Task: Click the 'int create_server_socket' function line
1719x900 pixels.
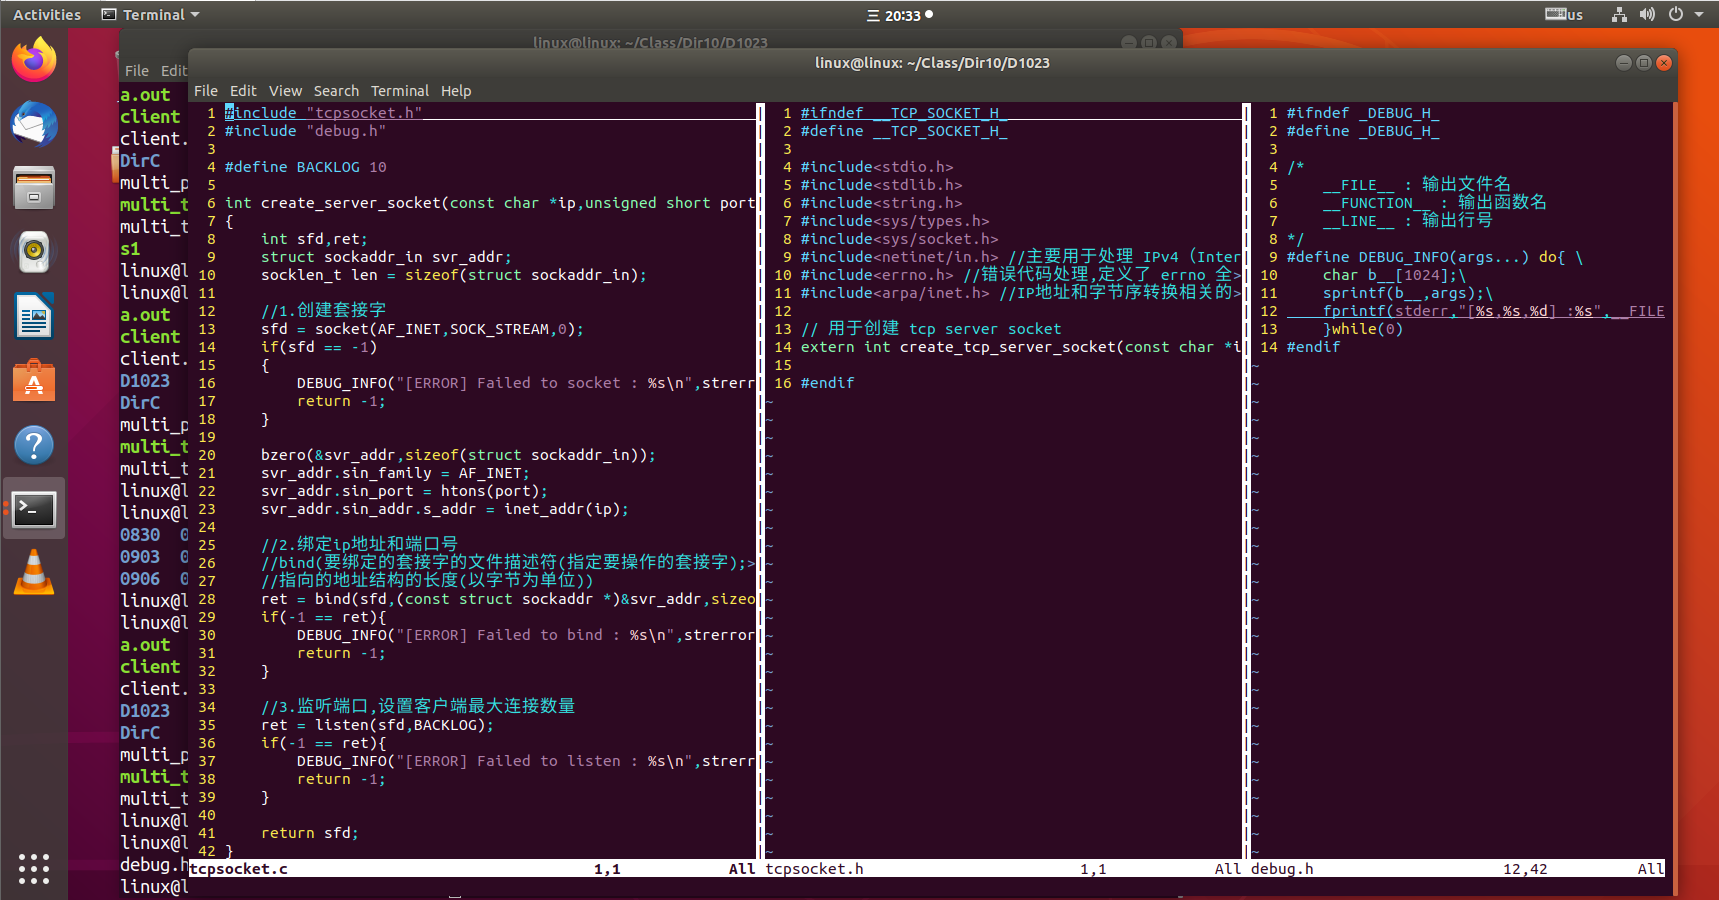Action: [490, 203]
